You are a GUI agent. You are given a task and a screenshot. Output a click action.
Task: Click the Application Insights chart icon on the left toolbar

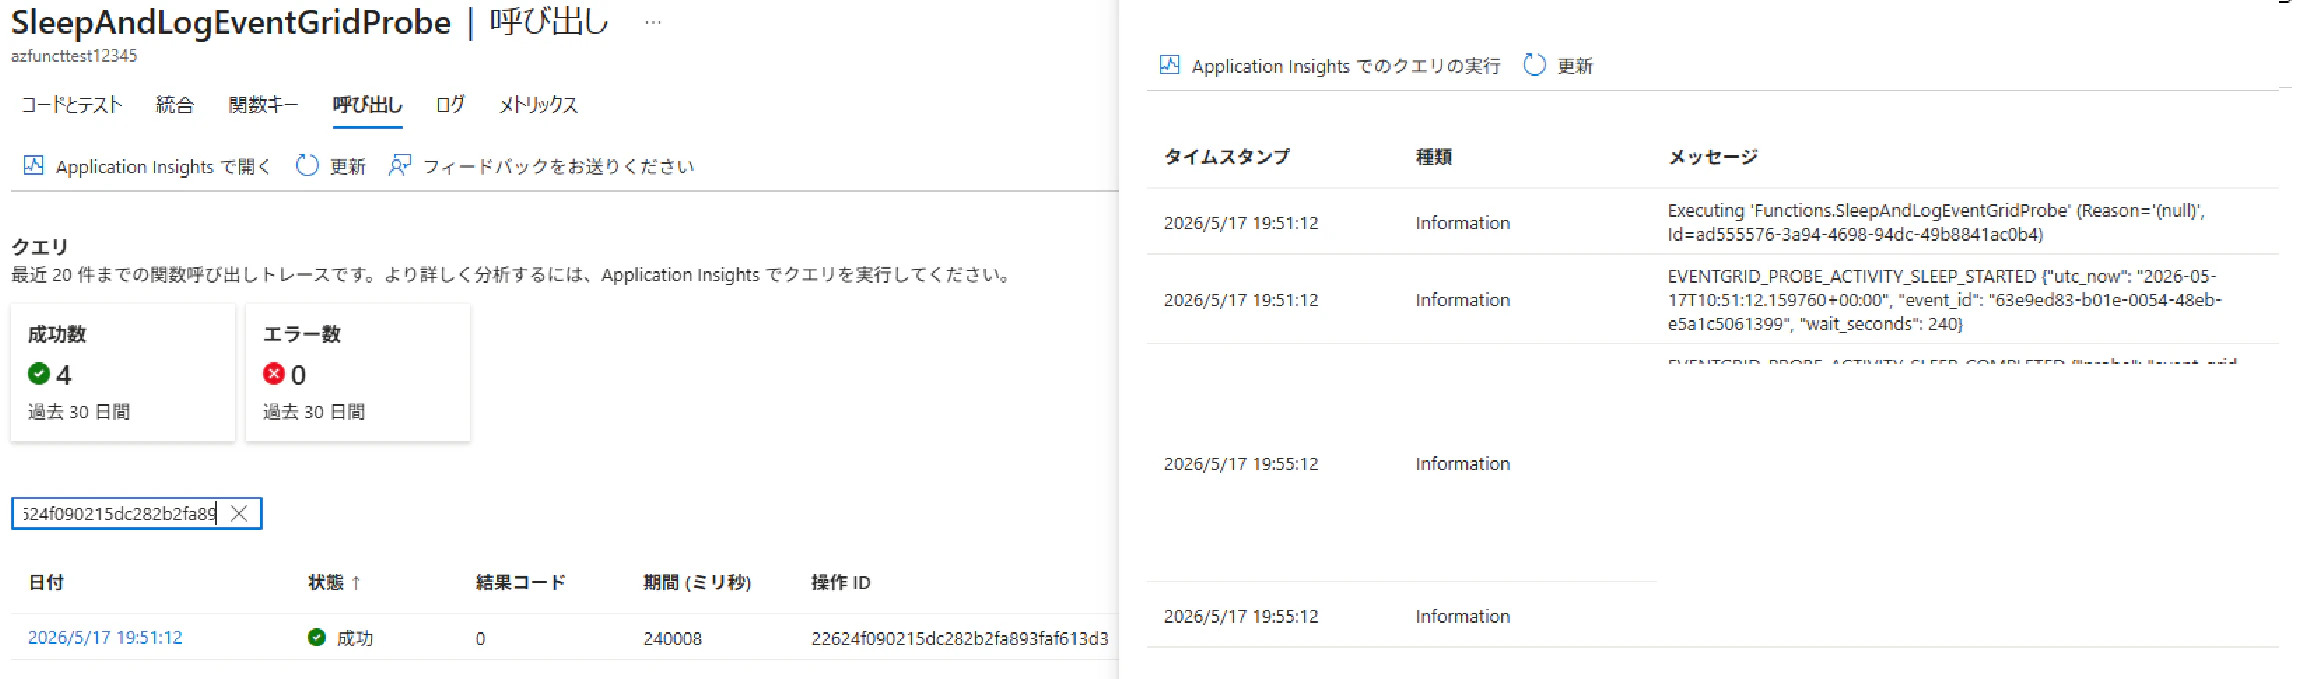[34, 165]
